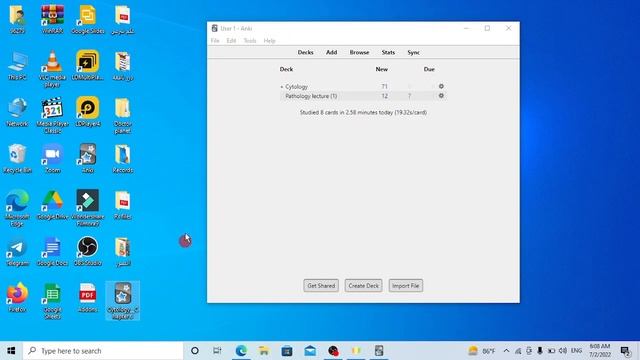Image resolution: width=640 pixels, height=360 pixels.
Task: Sync the Anki collection
Action: click(413, 53)
